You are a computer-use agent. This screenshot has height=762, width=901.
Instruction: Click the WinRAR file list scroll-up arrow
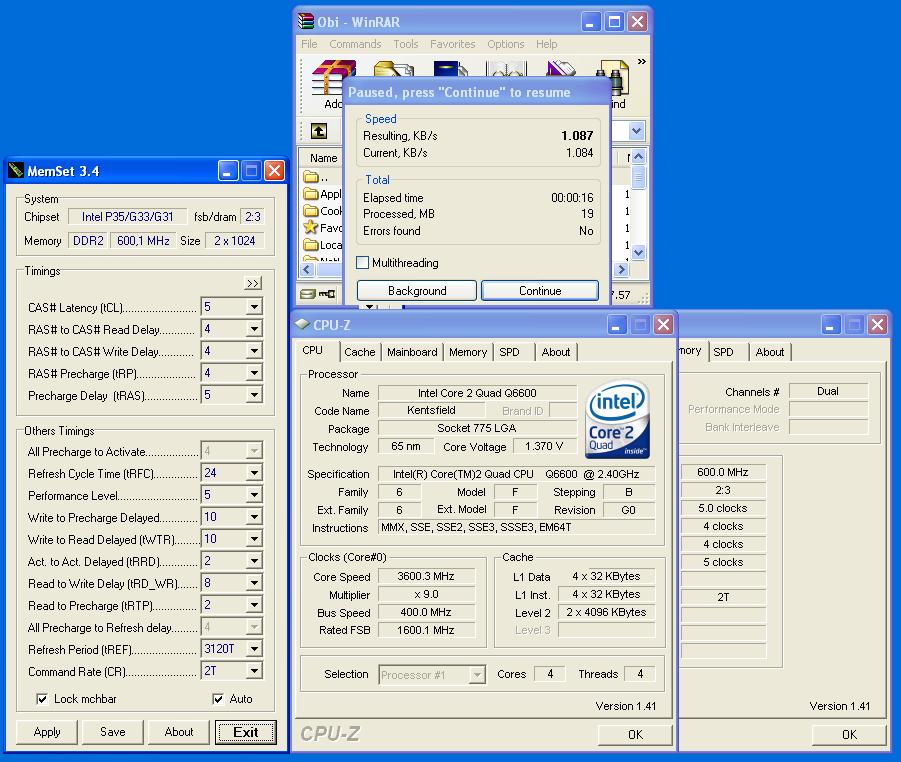(638, 157)
